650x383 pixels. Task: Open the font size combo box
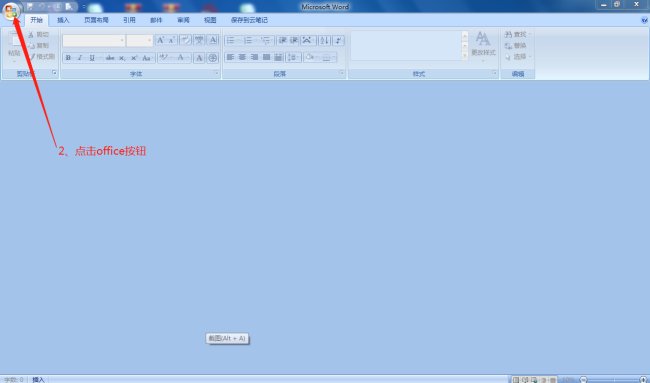[140, 40]
